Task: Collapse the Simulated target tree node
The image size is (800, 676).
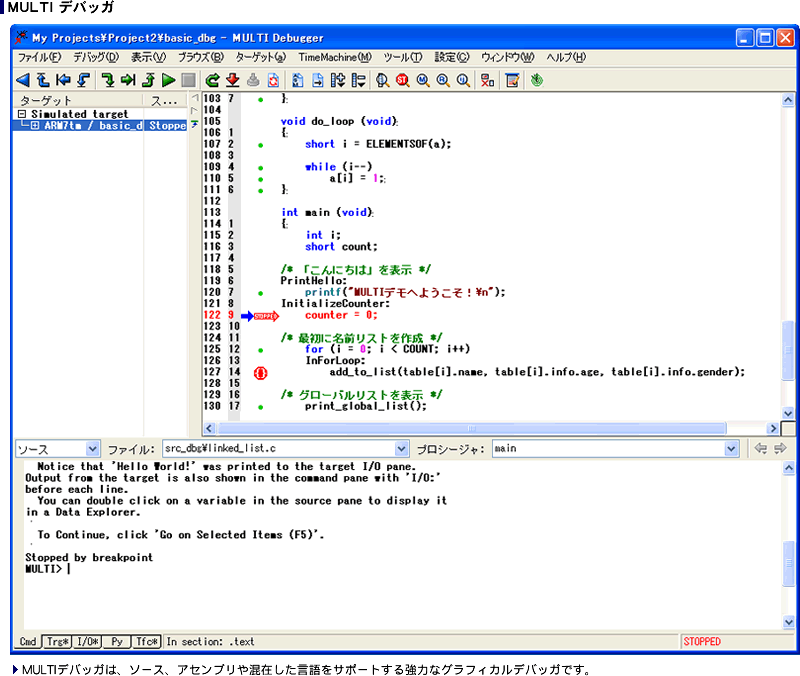Action: point(22,115)
